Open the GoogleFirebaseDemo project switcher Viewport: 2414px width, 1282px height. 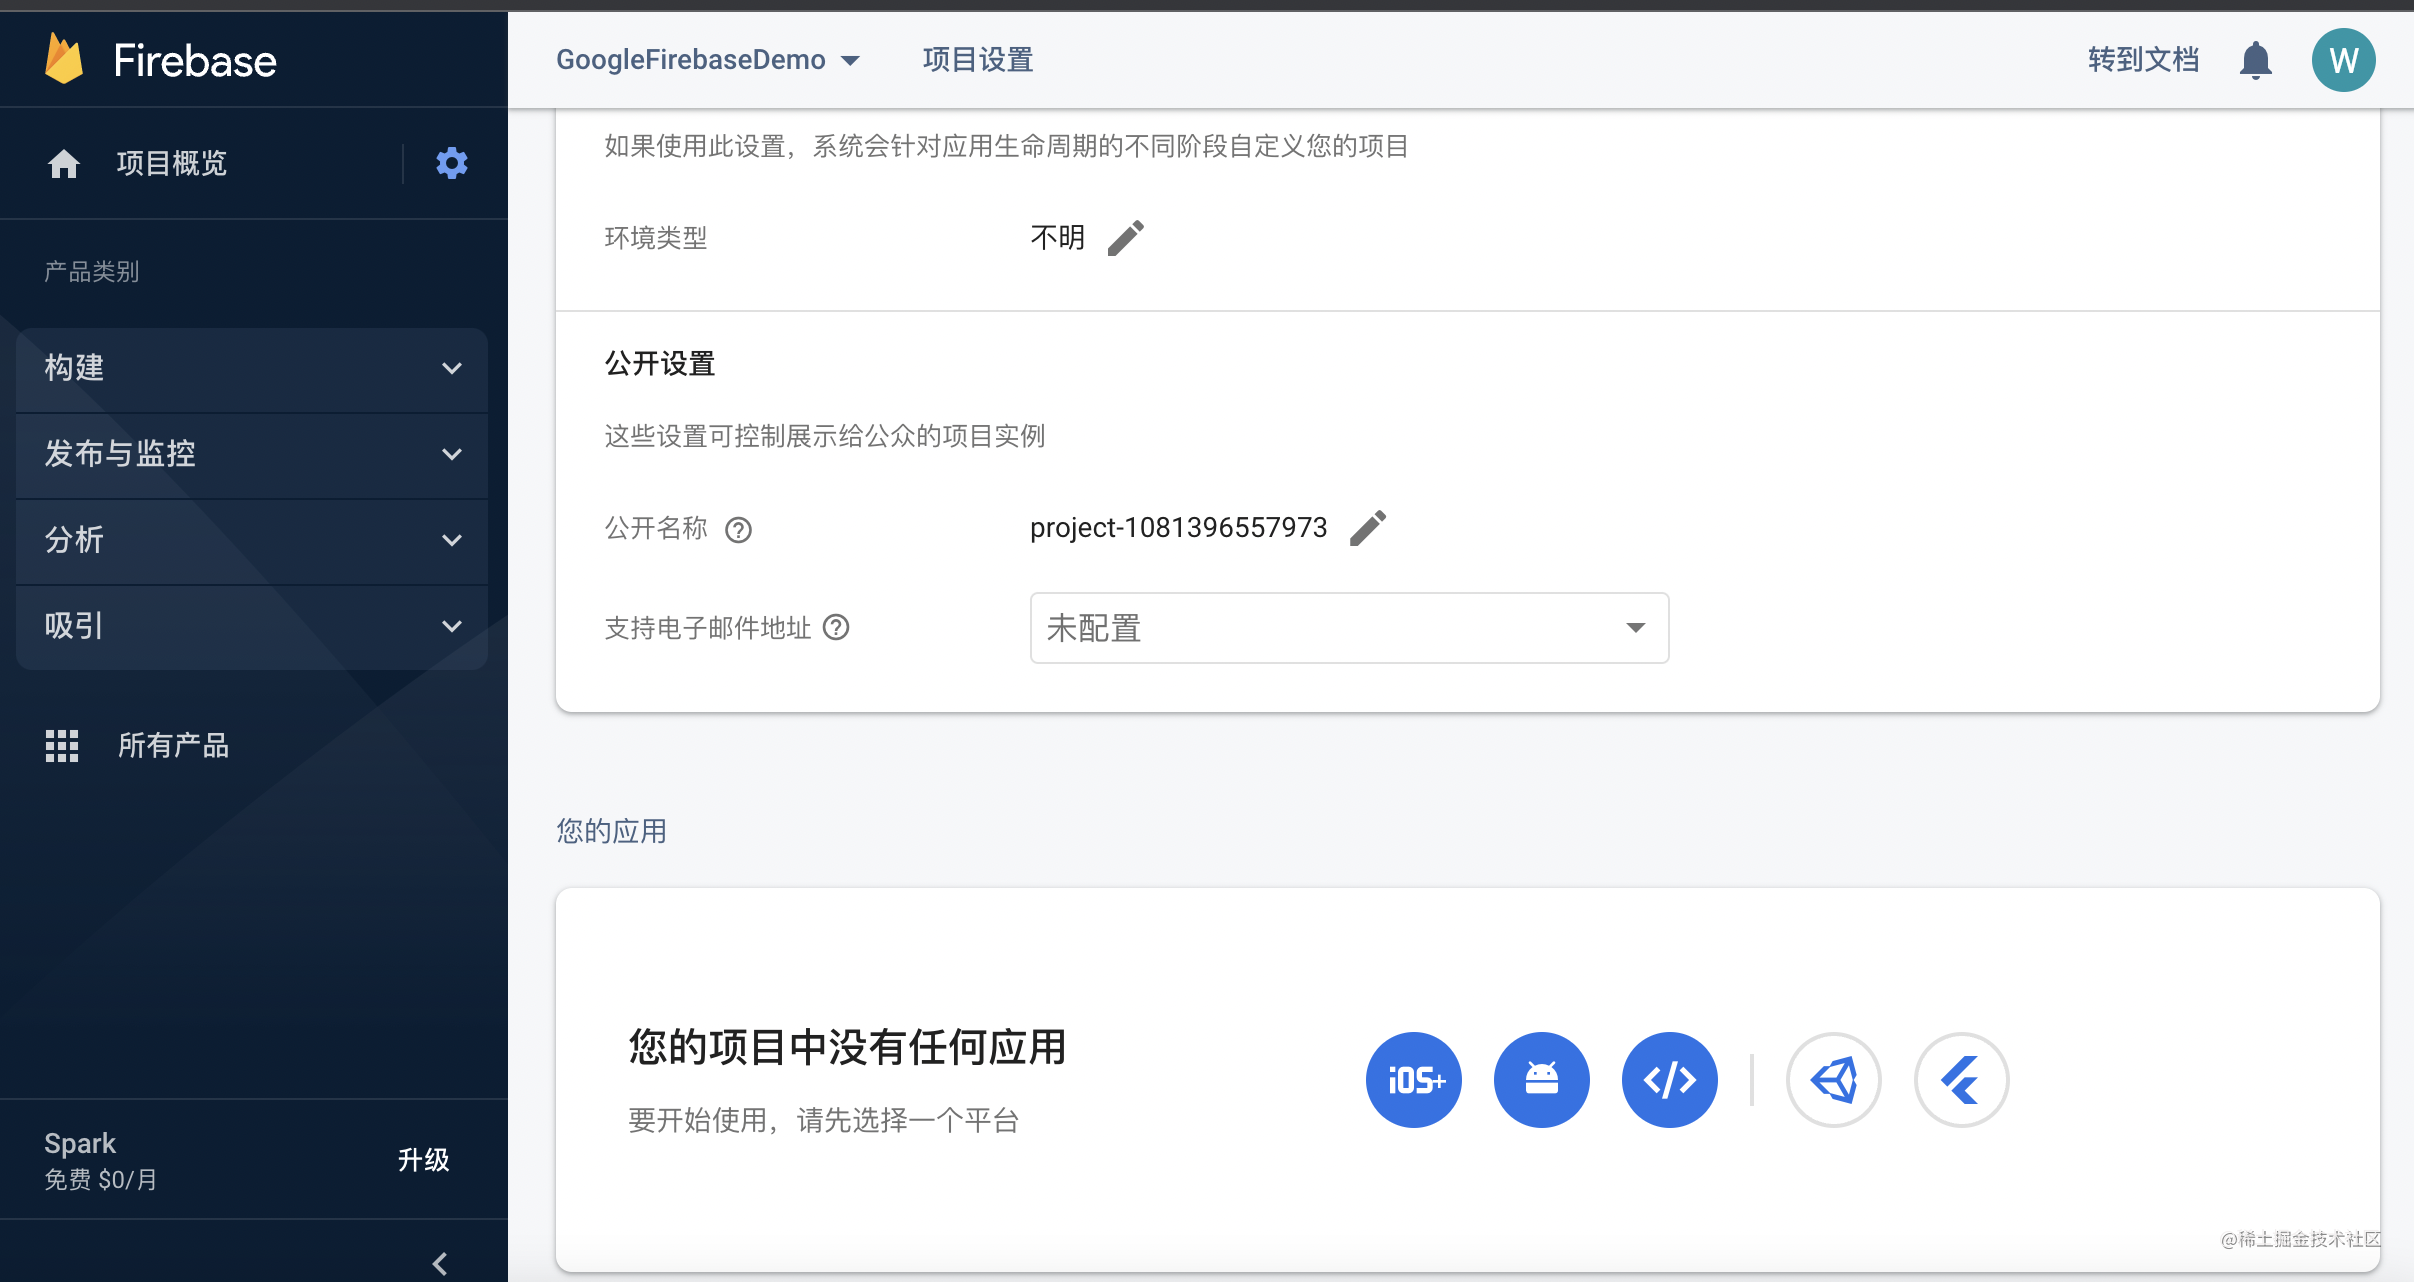click(708, 60)
